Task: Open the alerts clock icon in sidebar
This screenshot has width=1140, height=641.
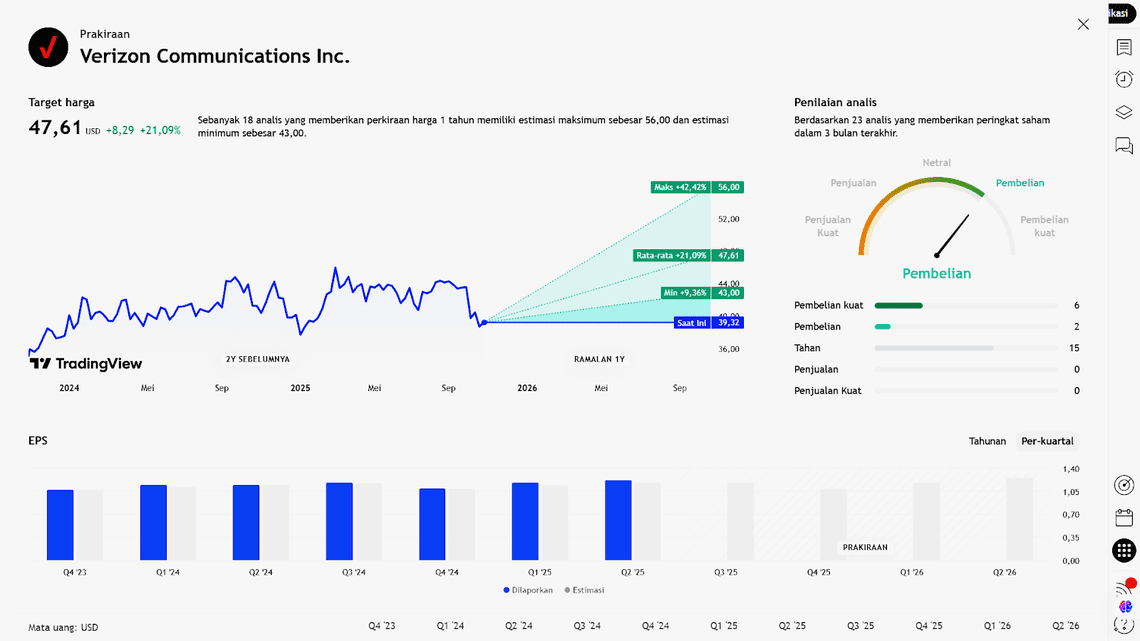Action: pos(1124,79)
